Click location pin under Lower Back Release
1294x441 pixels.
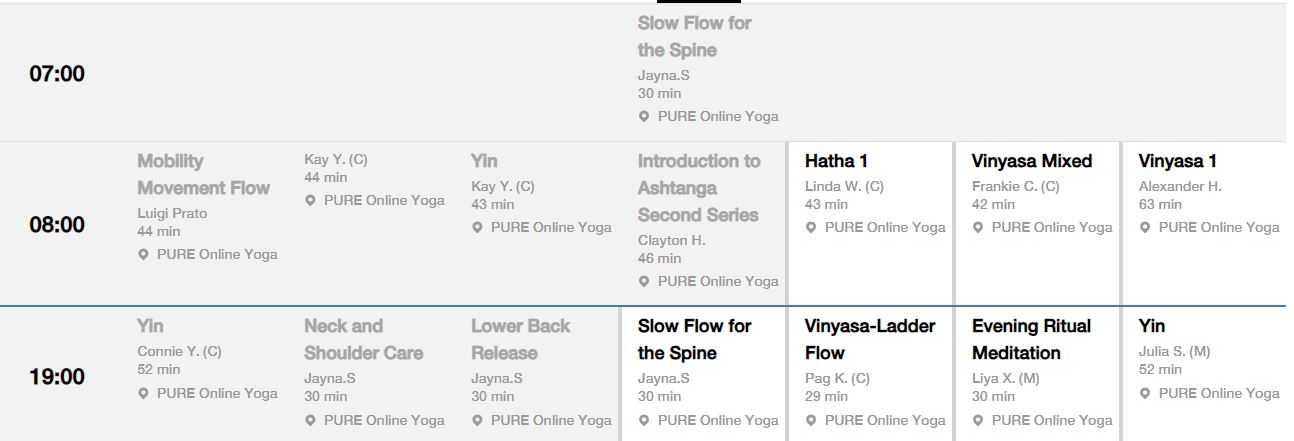(478, 420)
